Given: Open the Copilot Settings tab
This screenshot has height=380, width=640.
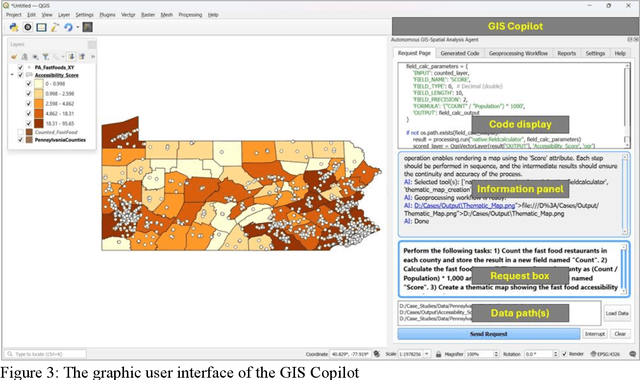Looking at the screenshot, I should [595, 53].
